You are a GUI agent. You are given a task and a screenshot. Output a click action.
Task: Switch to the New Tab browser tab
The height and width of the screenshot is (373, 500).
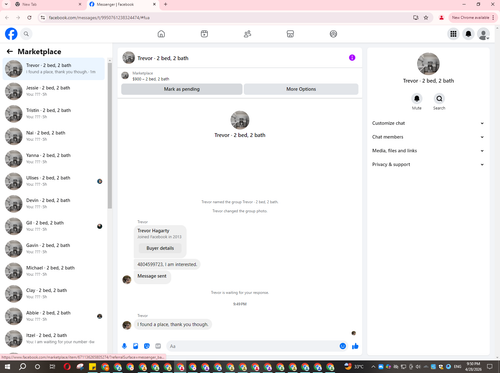pyautogui.click(x=48, y=4)
